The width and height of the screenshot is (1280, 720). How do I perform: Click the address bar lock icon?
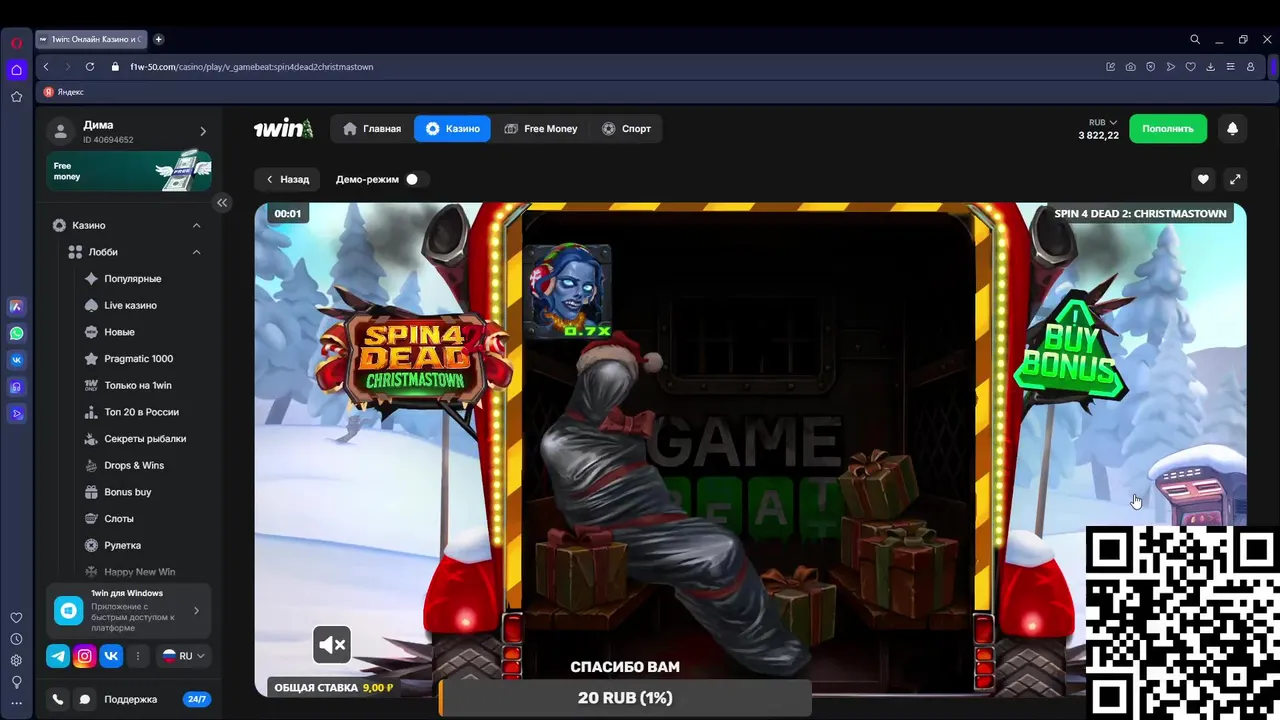[116, 67]
